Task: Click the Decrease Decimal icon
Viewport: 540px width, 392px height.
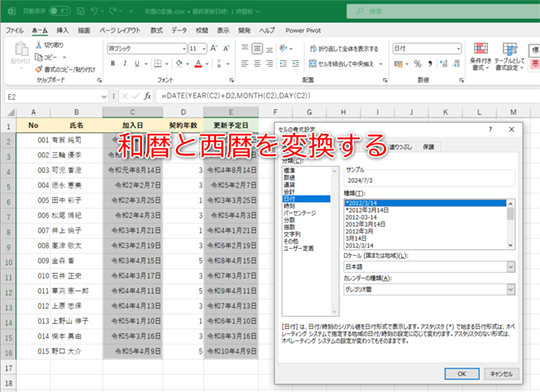Action: pyautogui.click(x=456, y=63)
